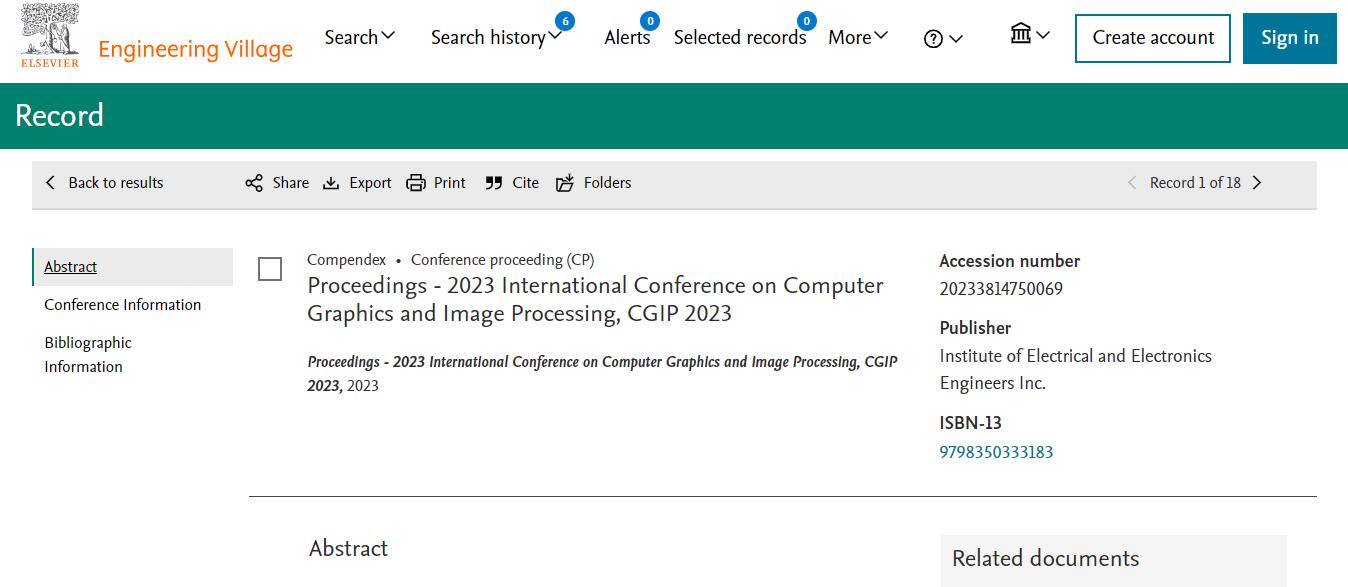Go back to search results
This screenshot has width=1348, height=587.
[104, 182]
